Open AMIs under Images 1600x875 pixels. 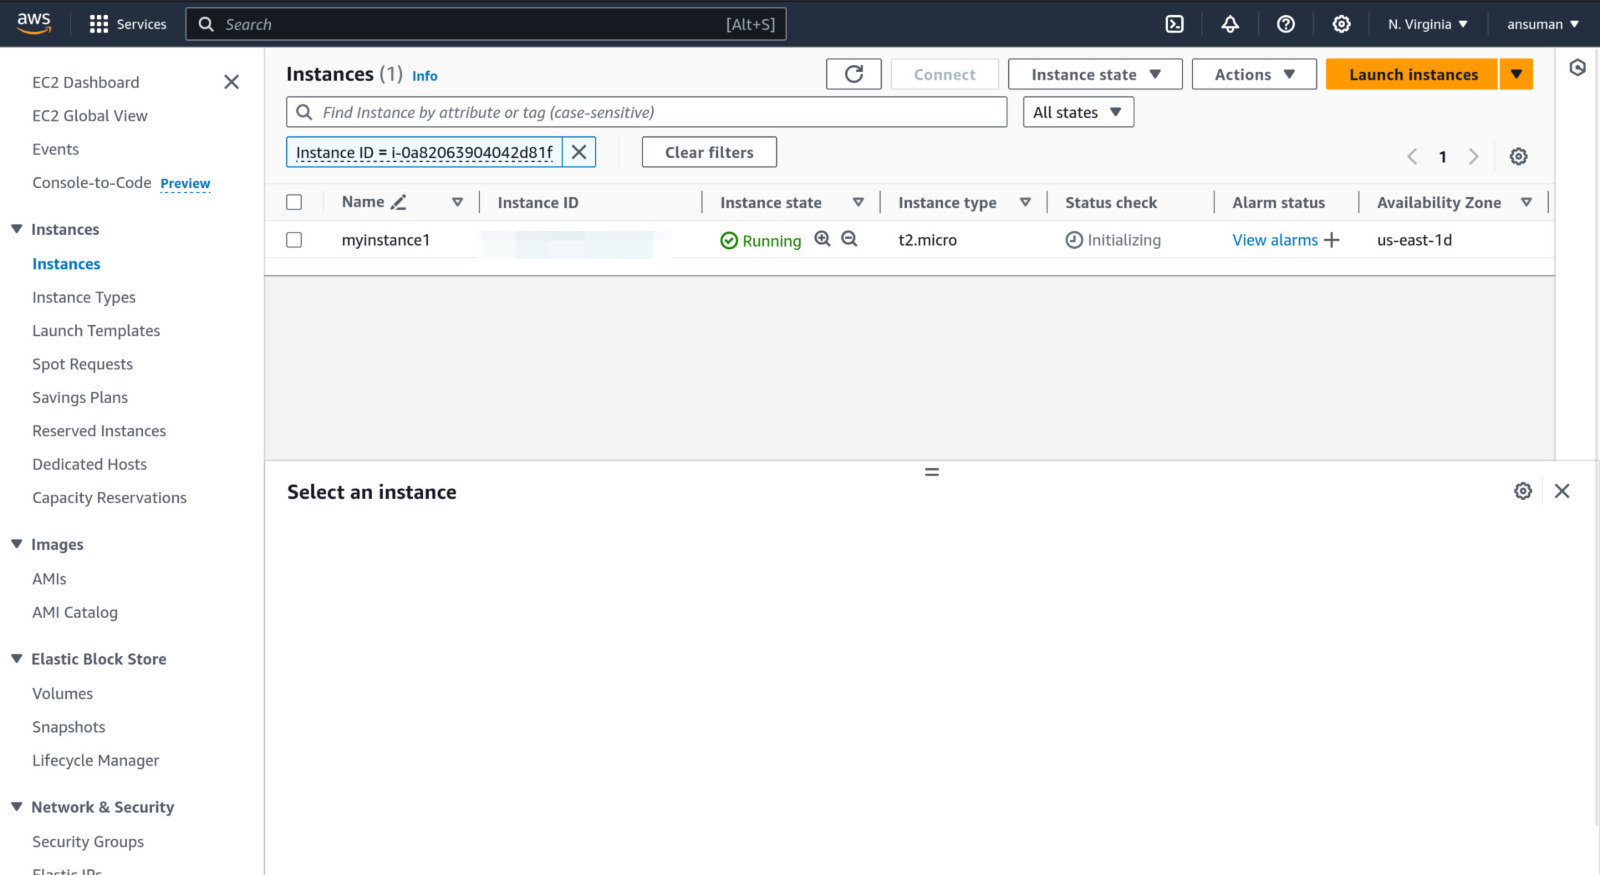point(49,579)
